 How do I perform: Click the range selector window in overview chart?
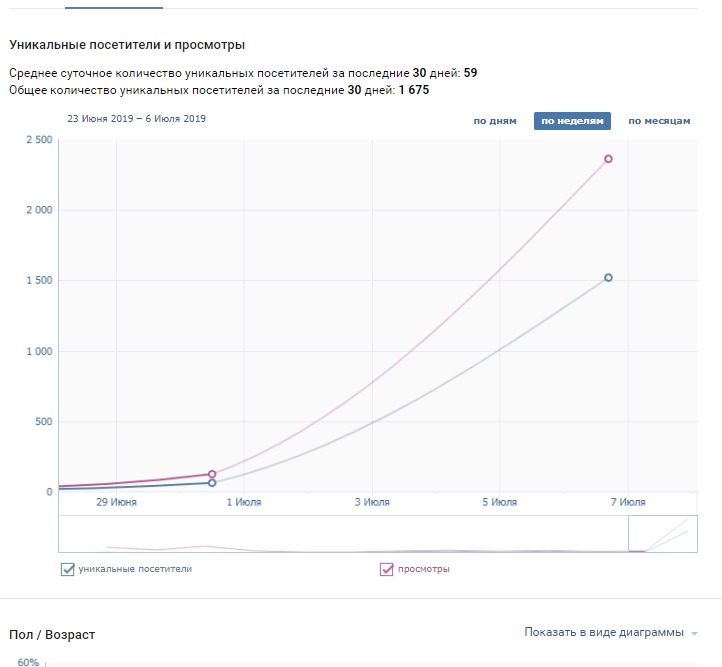coord(661,534)
